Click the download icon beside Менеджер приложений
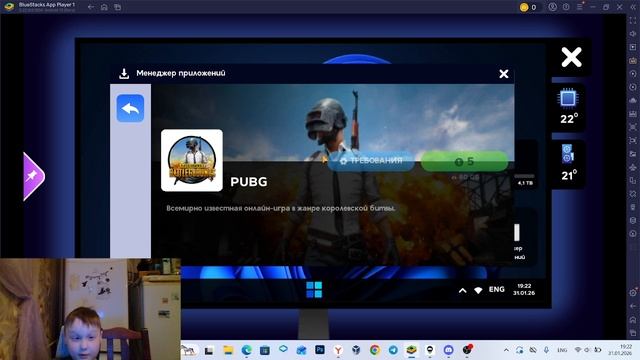Image resolution: width=640 pixels, height=360 pixels. point(124,73)
